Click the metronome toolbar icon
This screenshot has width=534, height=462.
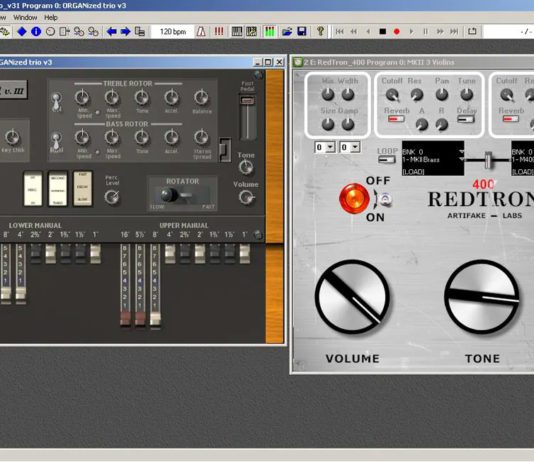tap(201, 32)
